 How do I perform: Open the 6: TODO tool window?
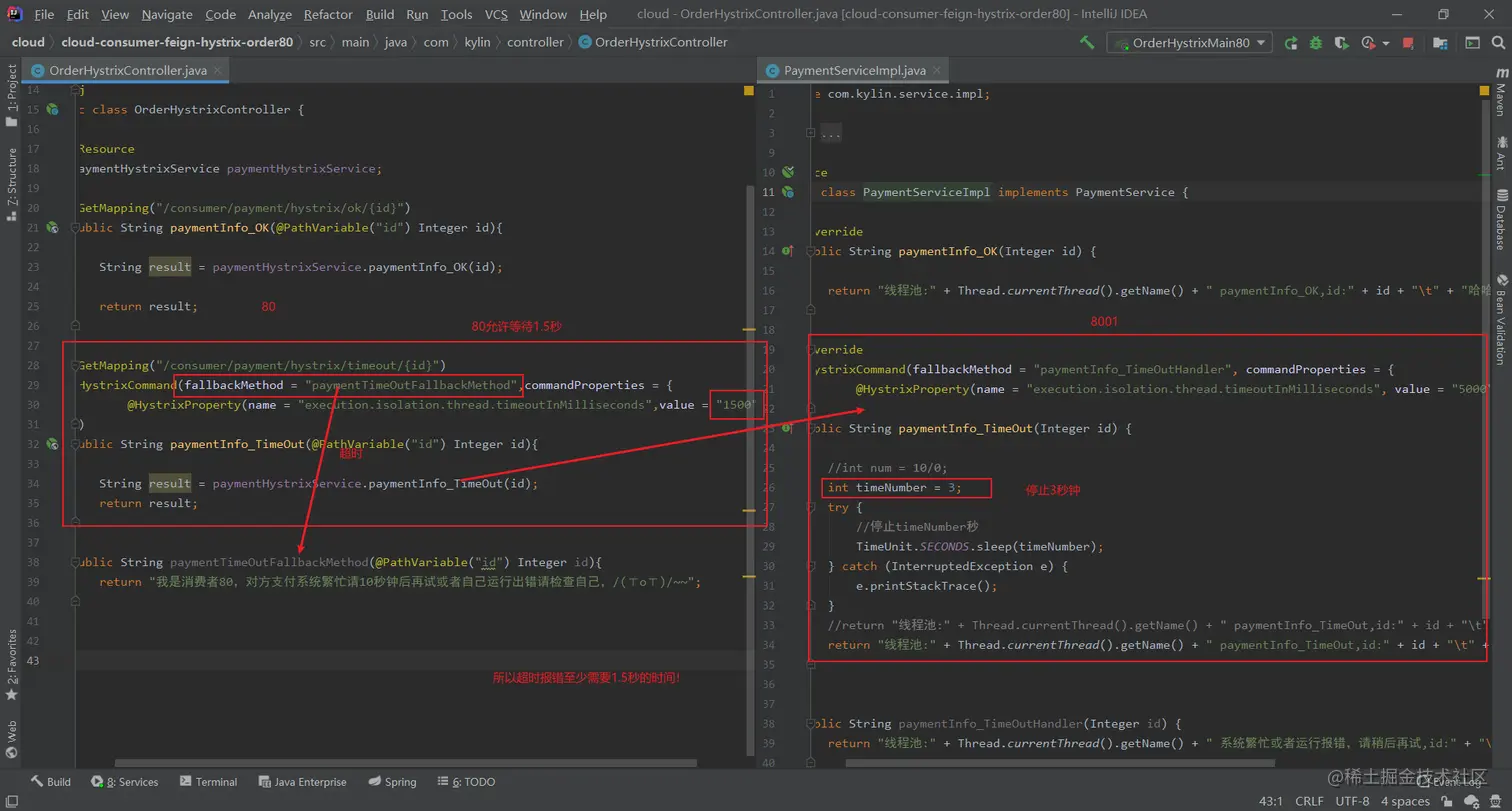tap(466, 782)
